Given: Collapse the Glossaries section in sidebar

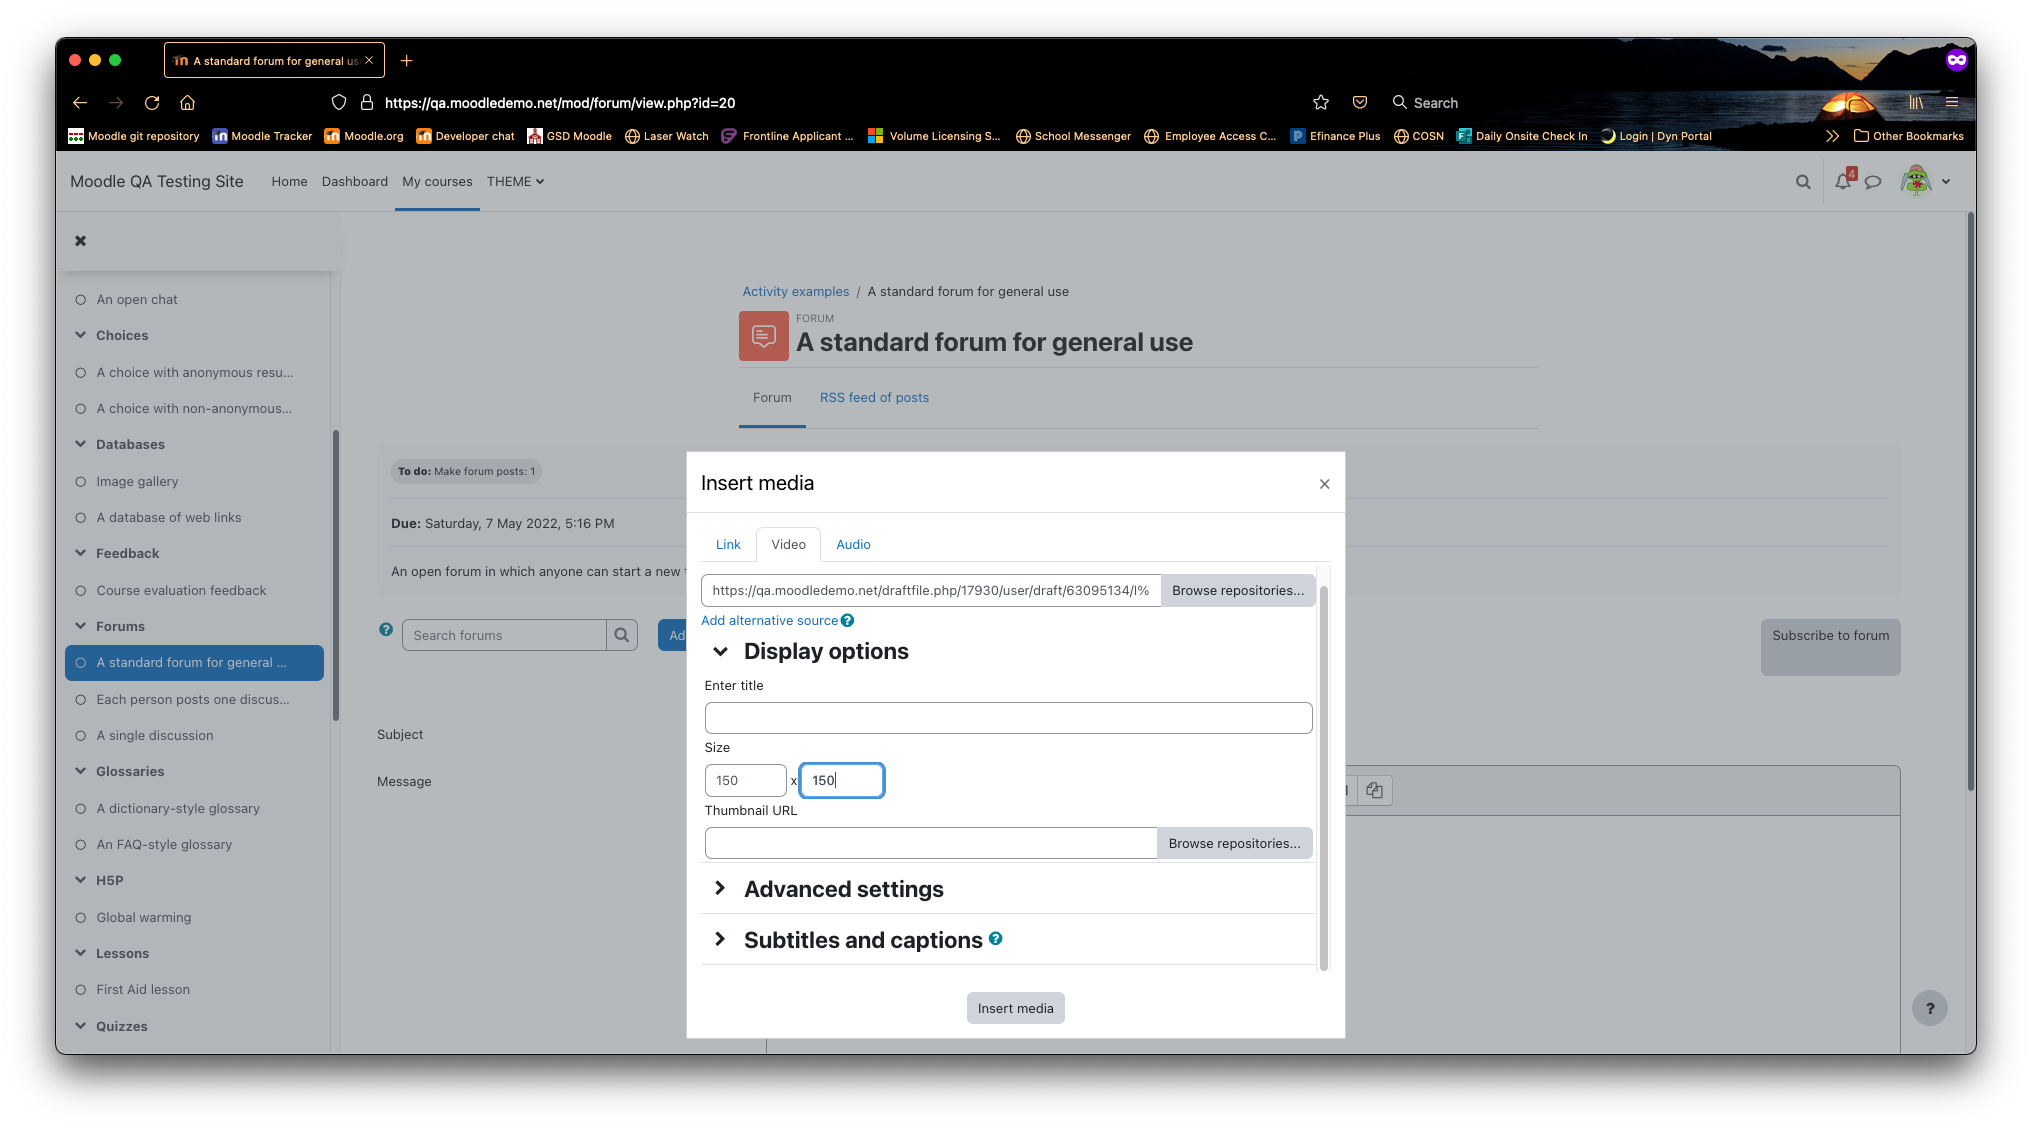Looking at the screenshot, I should coord(81,771).
